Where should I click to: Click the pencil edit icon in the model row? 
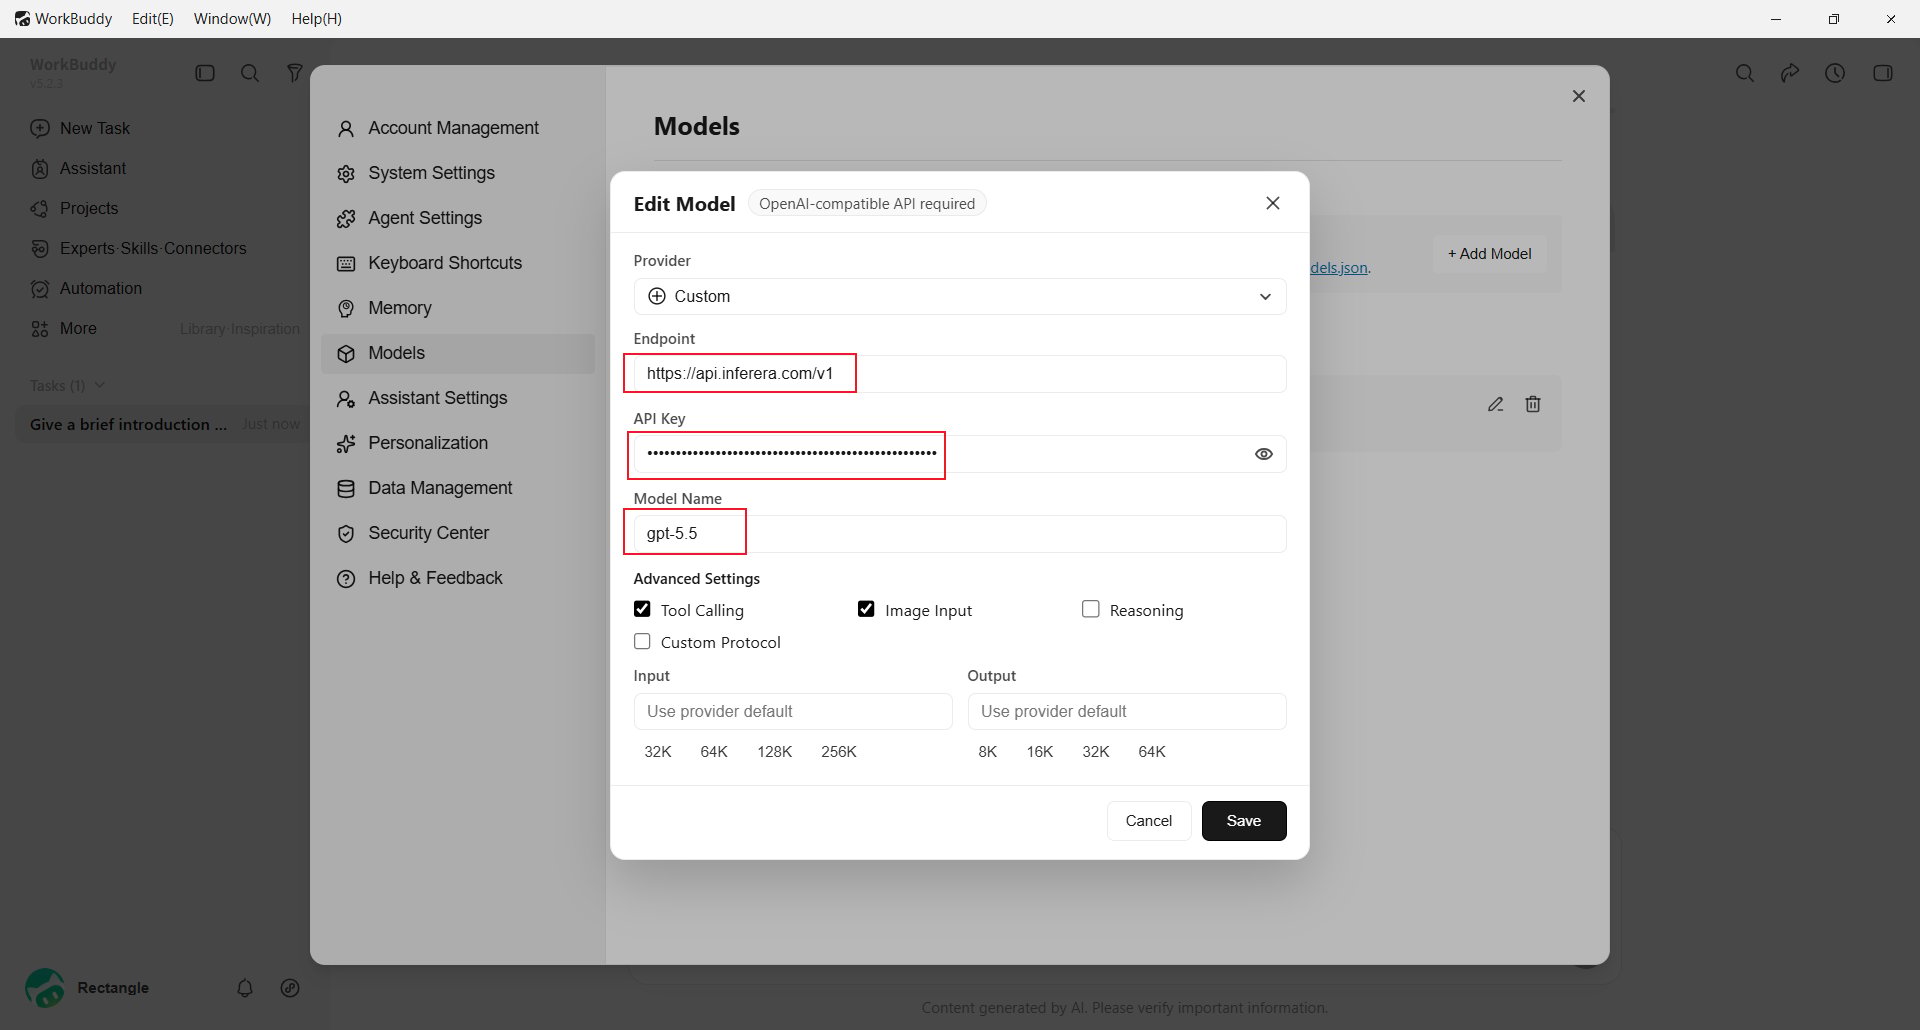click(1495, 404)
